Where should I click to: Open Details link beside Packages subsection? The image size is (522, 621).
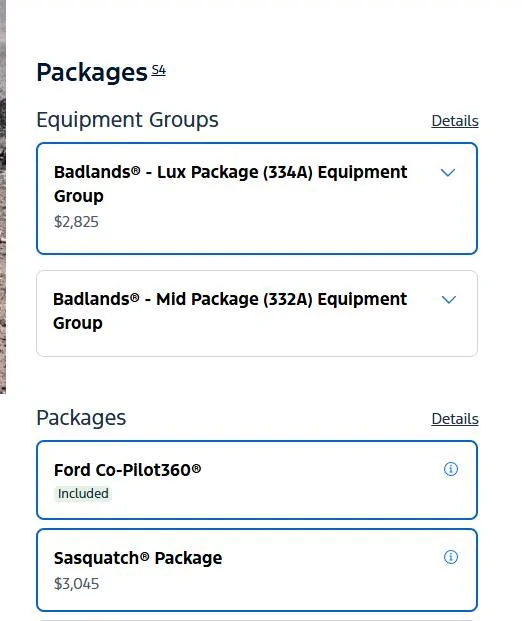tap(455, 419)
